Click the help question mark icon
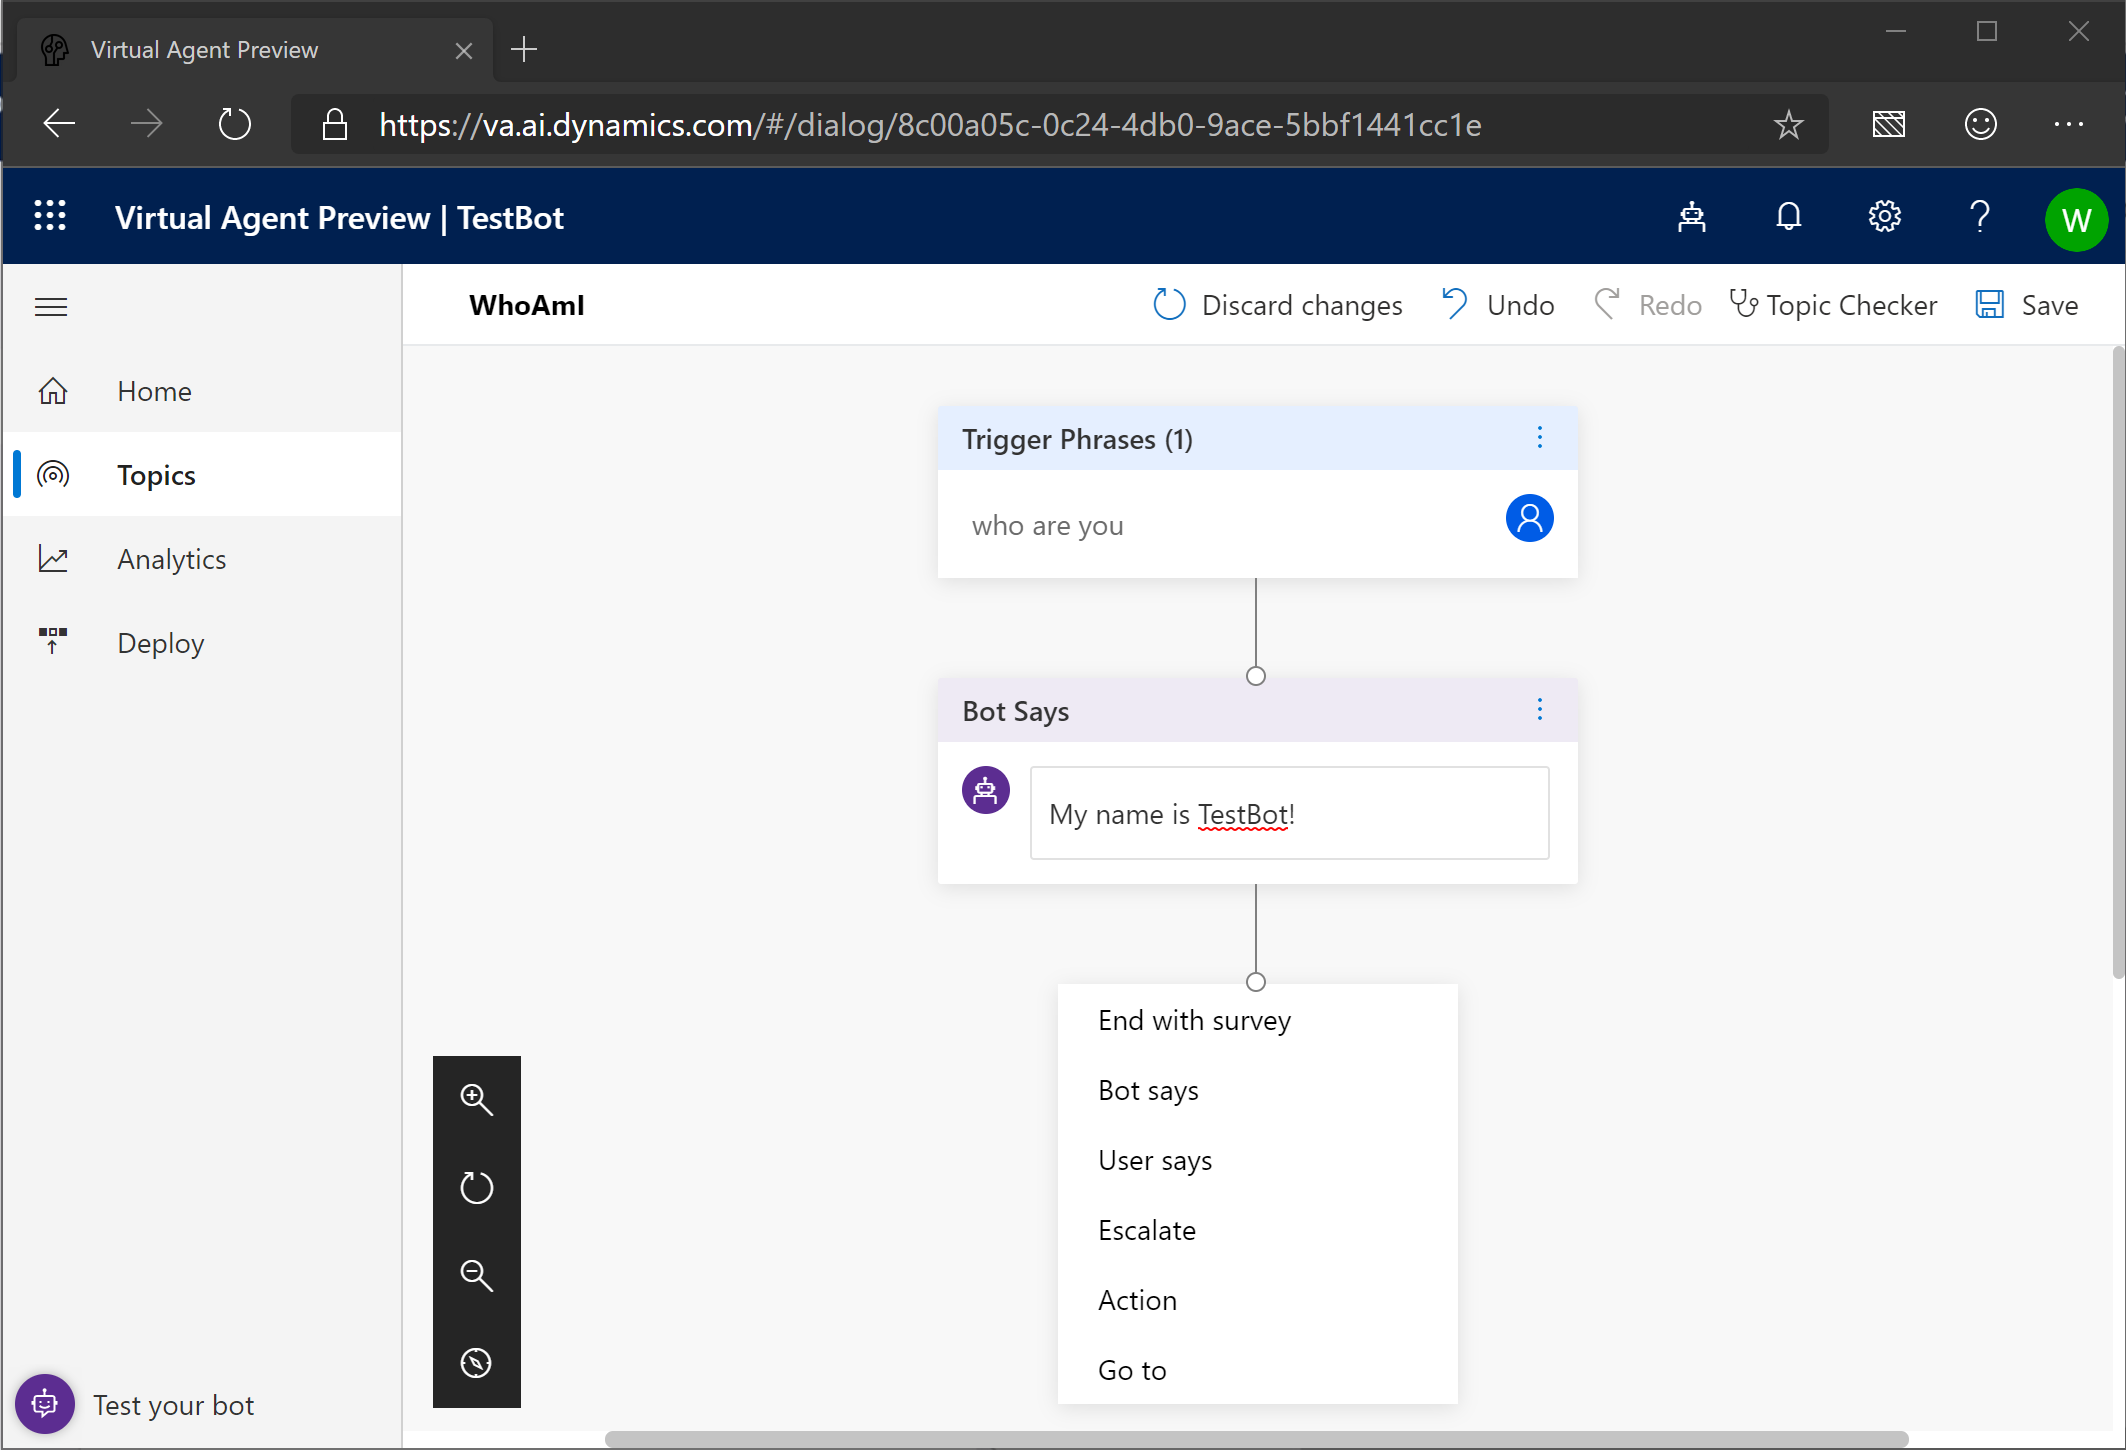2126x1450 pixels. pyautogui.click(x=1979, y=217)
